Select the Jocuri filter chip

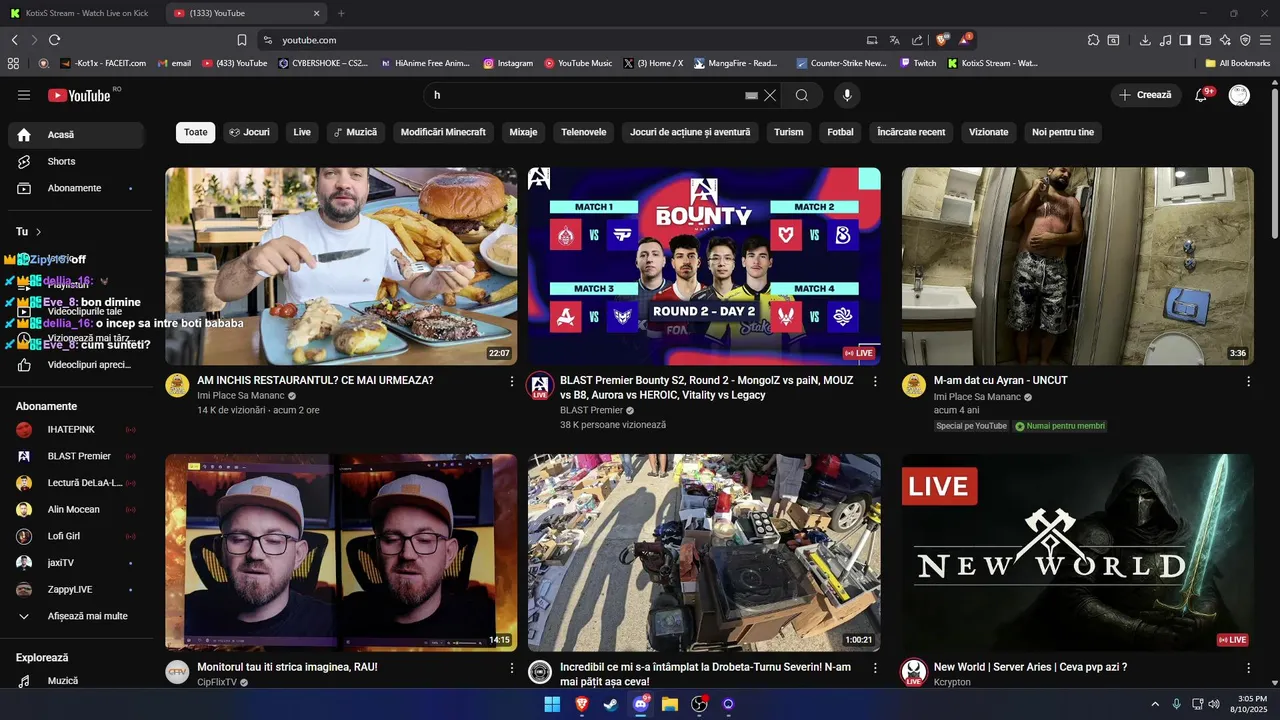point(249,132)
